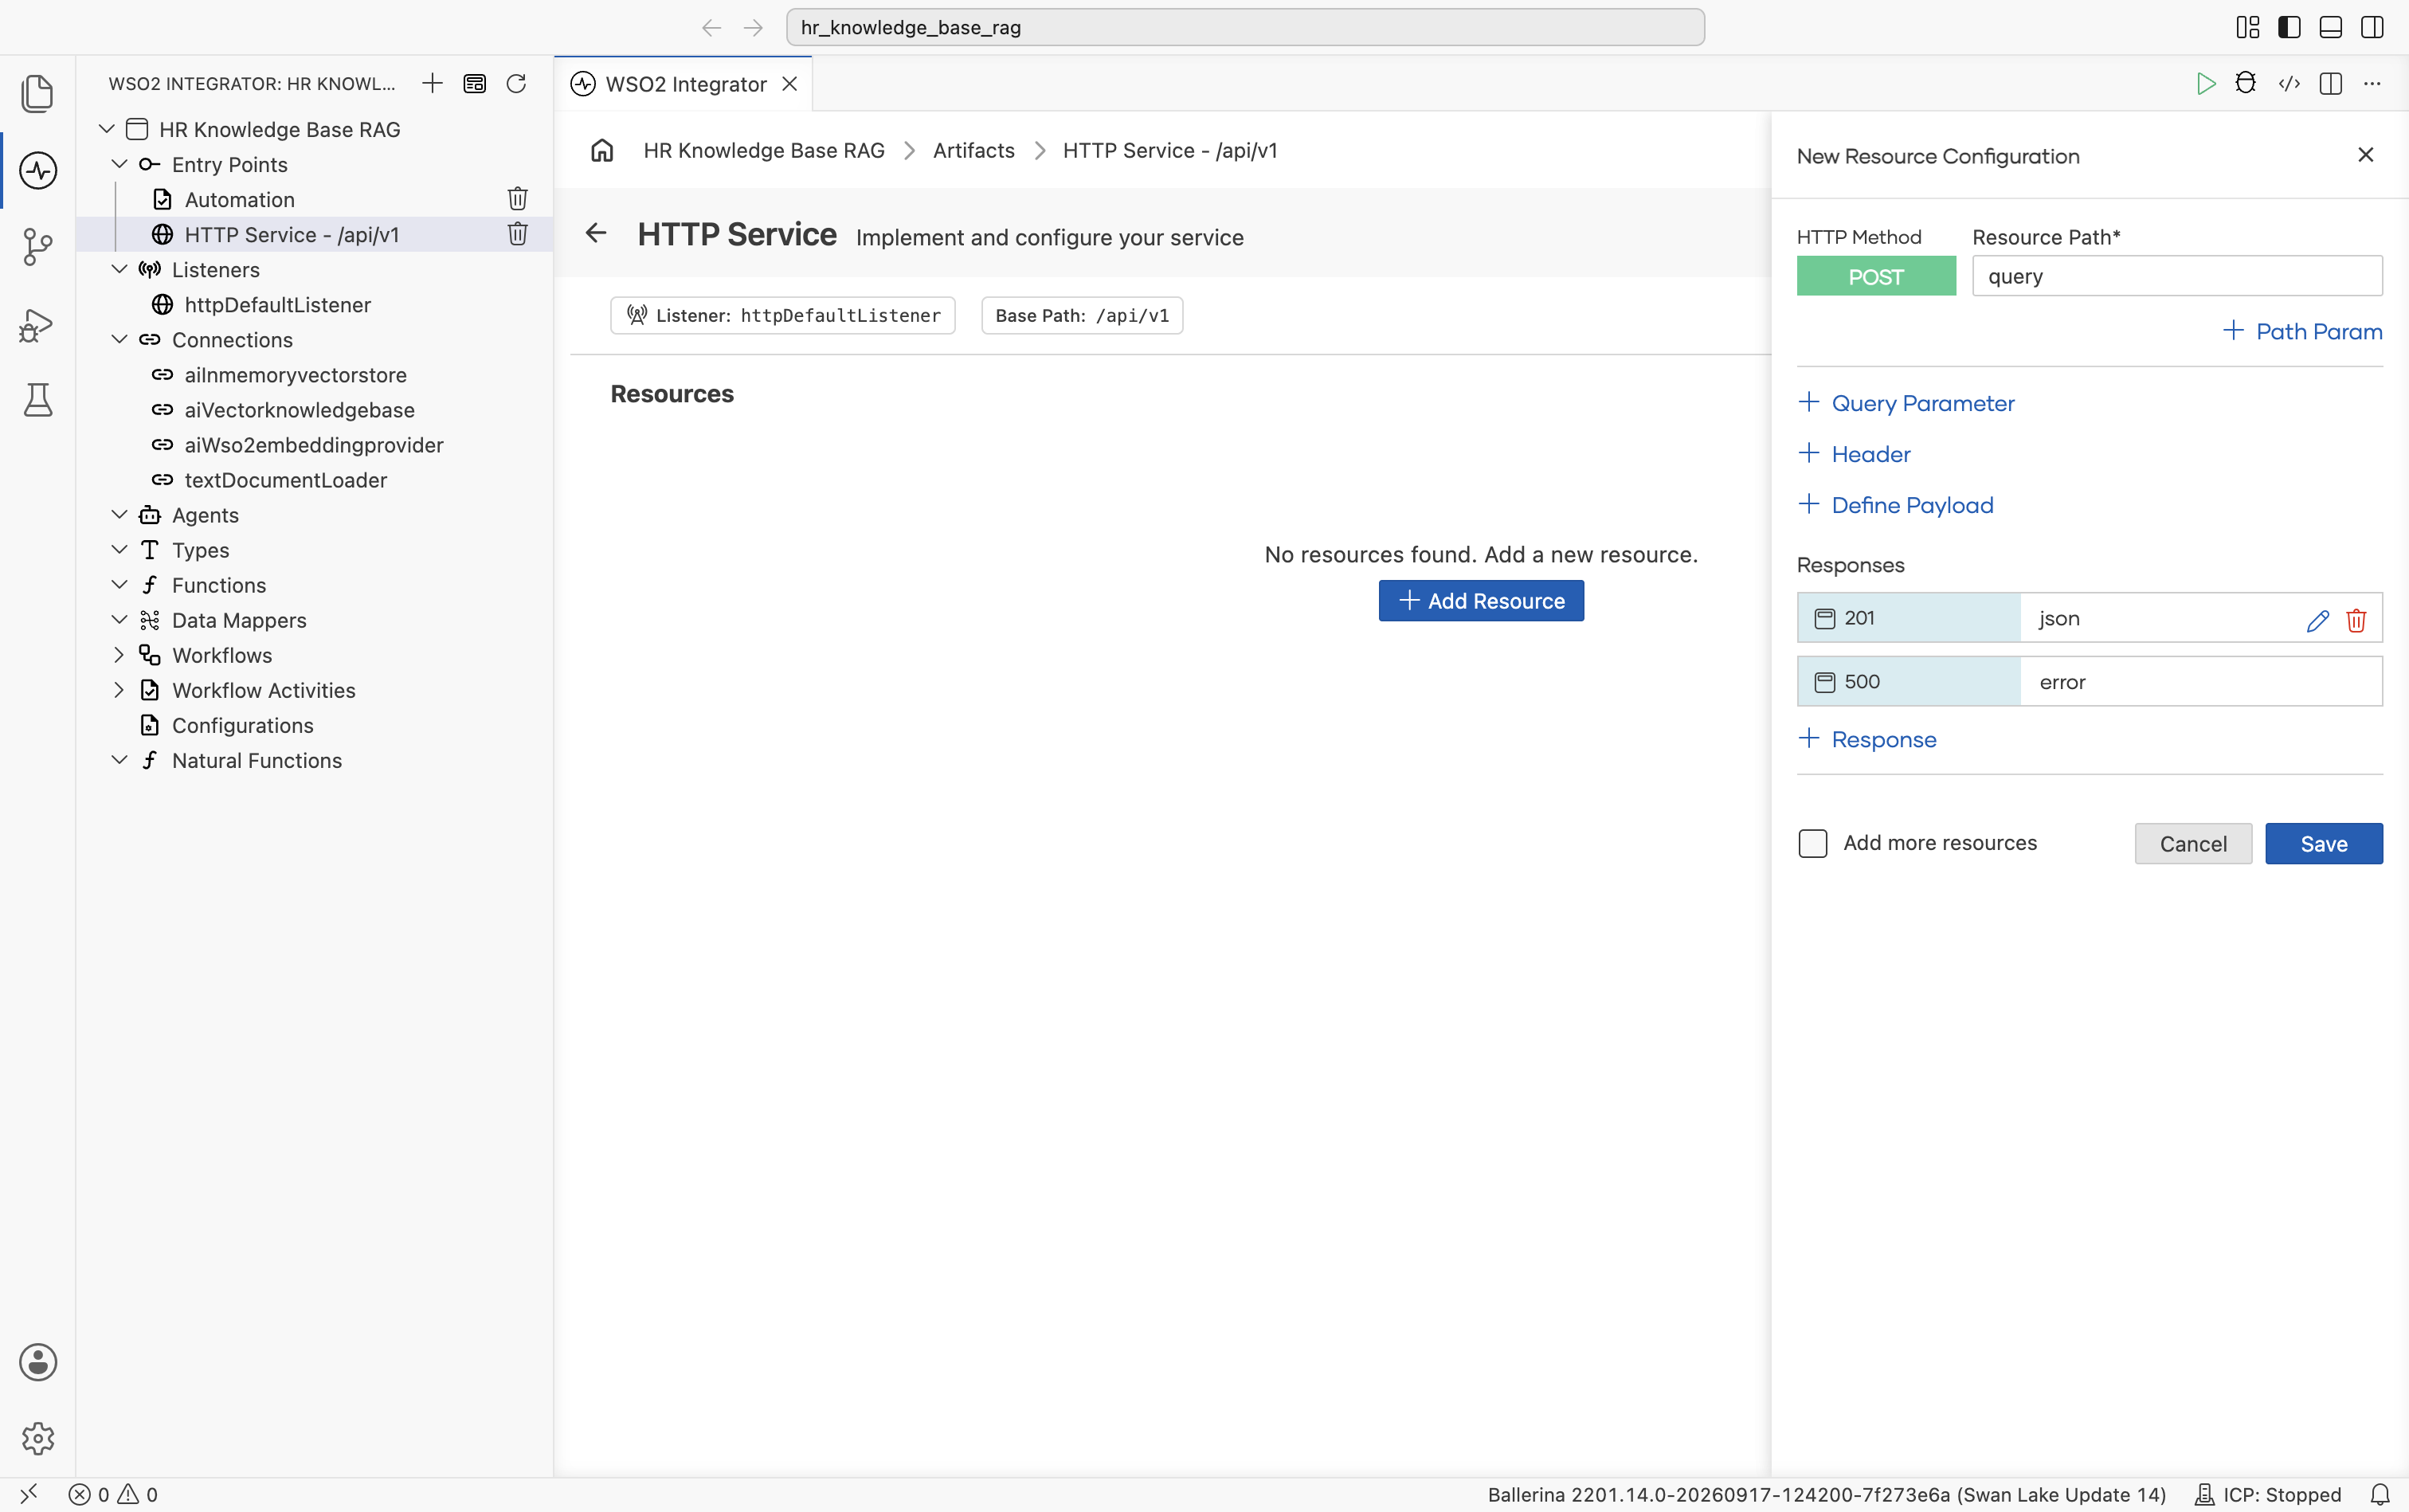
Task: Collapse the Types section
Action: [x=119, y=550]
